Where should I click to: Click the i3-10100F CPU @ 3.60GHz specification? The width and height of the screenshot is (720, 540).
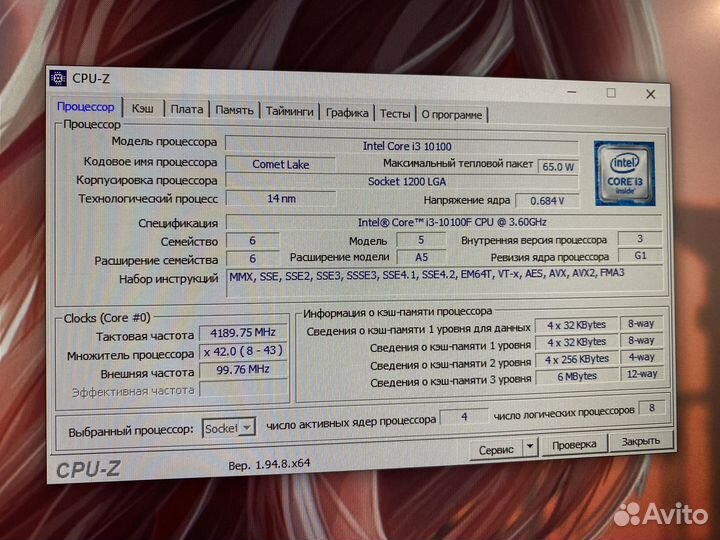444,222
